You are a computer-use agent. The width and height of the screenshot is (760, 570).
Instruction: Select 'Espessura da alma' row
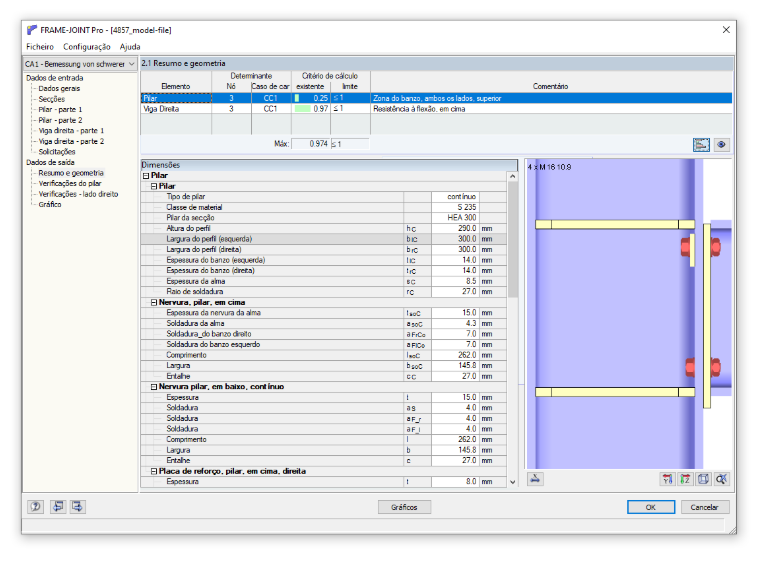point(324,281)
